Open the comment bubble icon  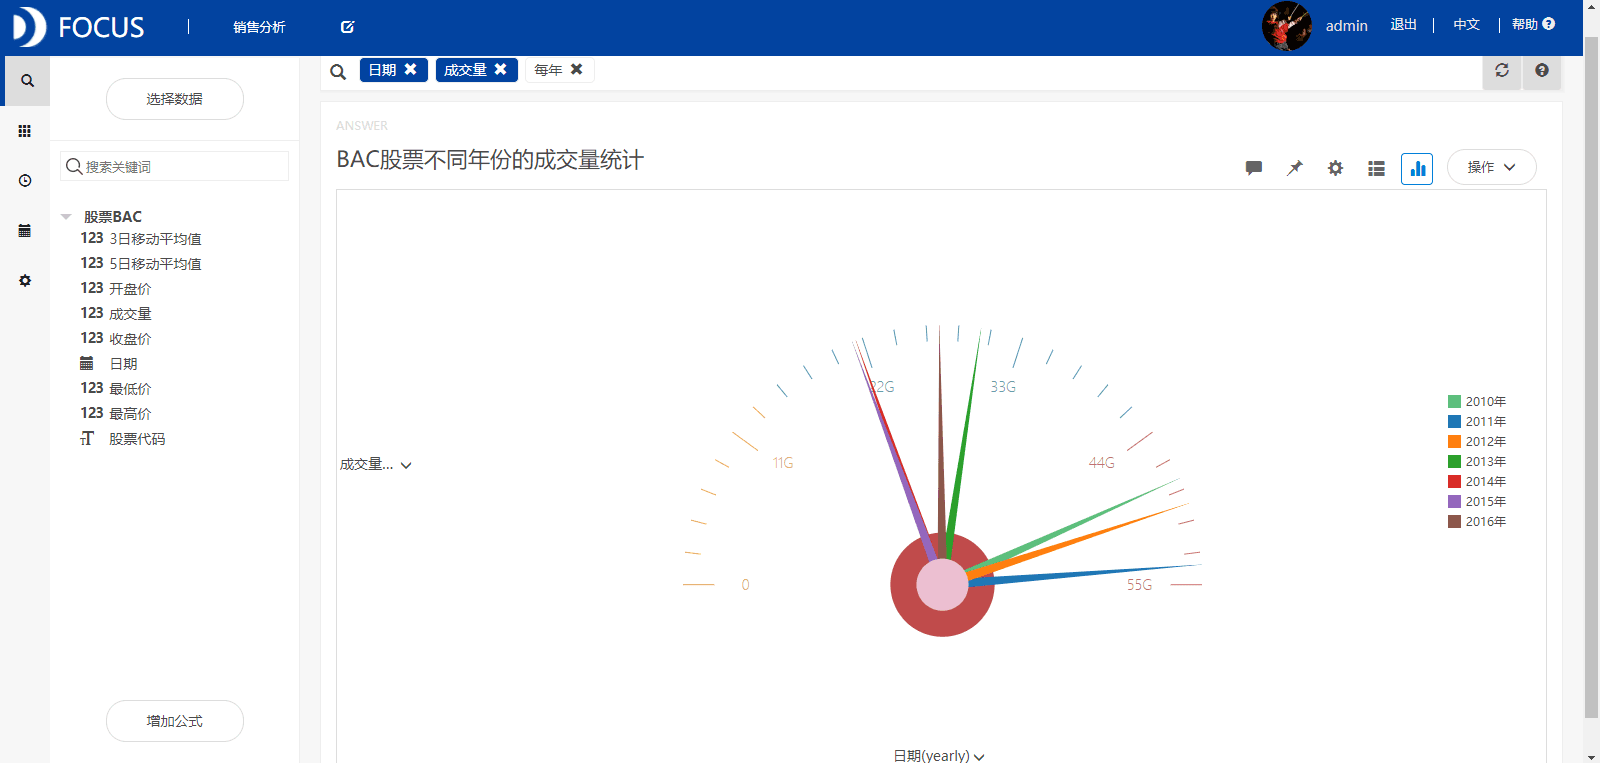click(x=1254, y=168)
